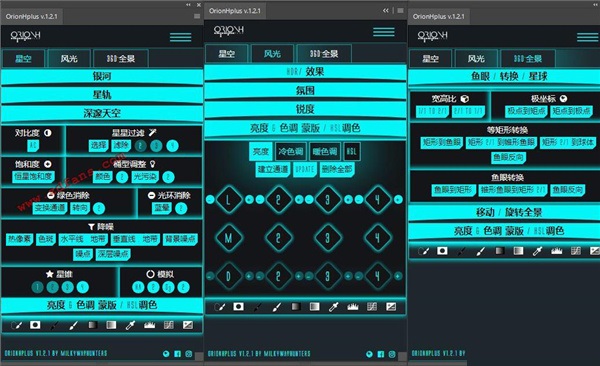This screenshot has width=600, height=366.
Task: Click the L diamond luminosity button
Action: (x=228, y=199)
